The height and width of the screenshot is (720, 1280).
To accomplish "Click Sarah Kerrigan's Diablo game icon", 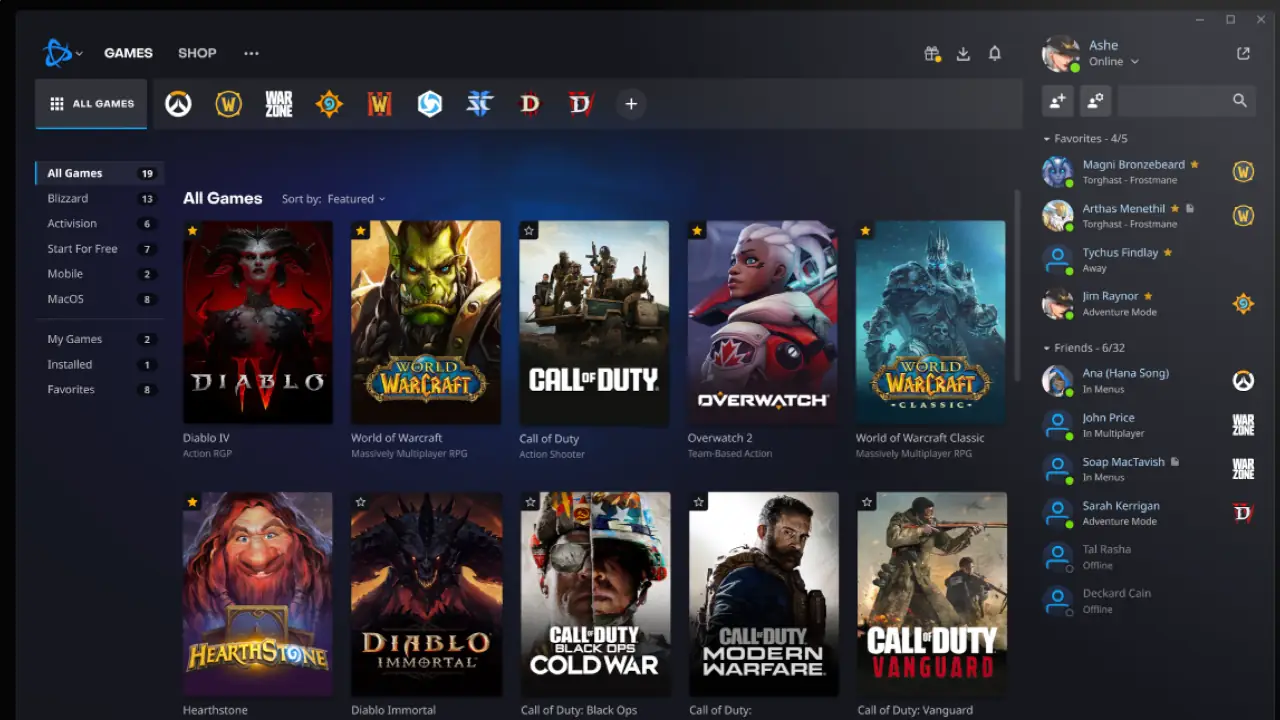I will [x=1243, y=513].
